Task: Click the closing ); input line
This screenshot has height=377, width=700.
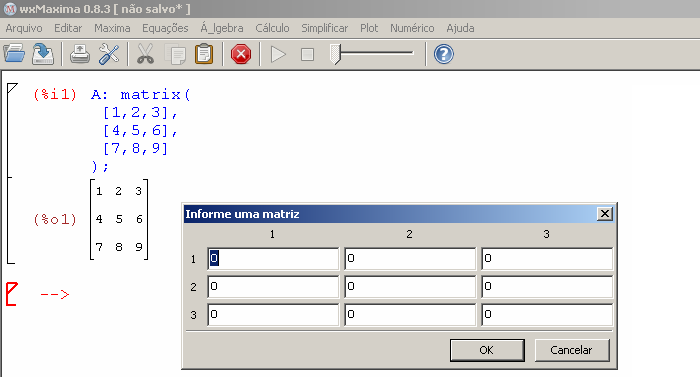Action: [100, 166]
